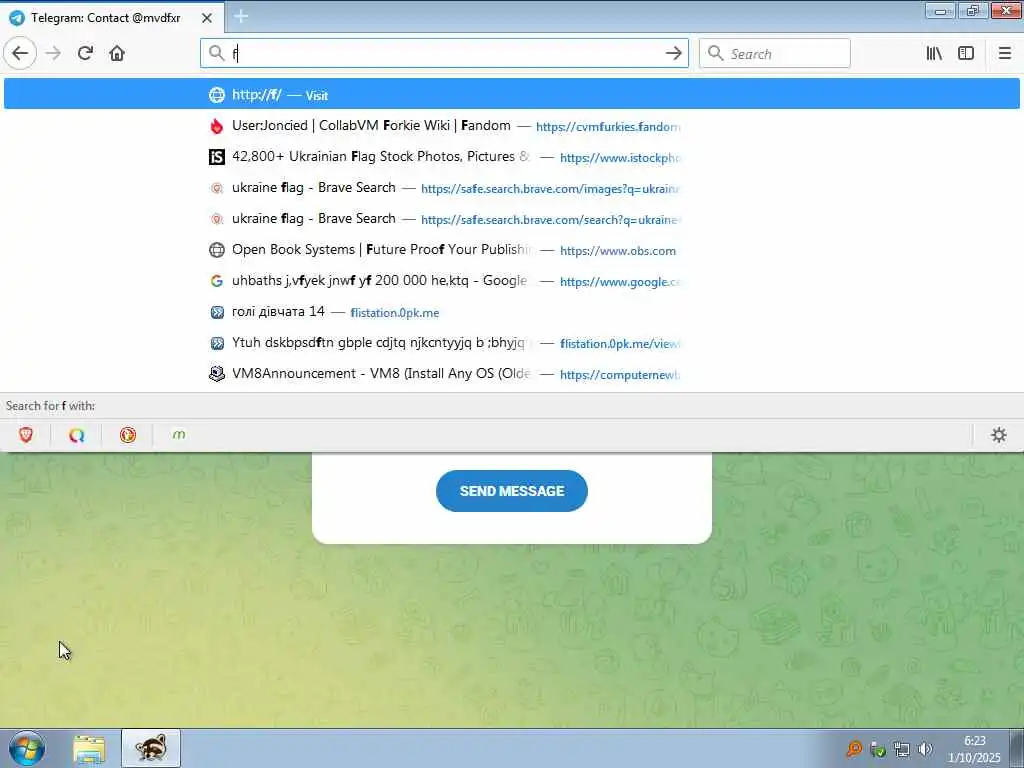1024x768 pixels.
Task: Click the iStock favicon in suggestions
Action: (216, 157)
